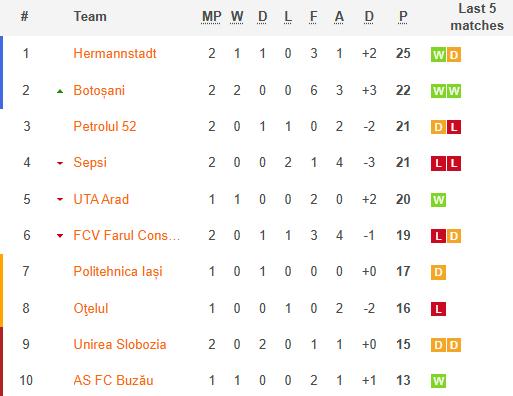
Task: Open FCV Farul Constanța team link
Action: 127,235
